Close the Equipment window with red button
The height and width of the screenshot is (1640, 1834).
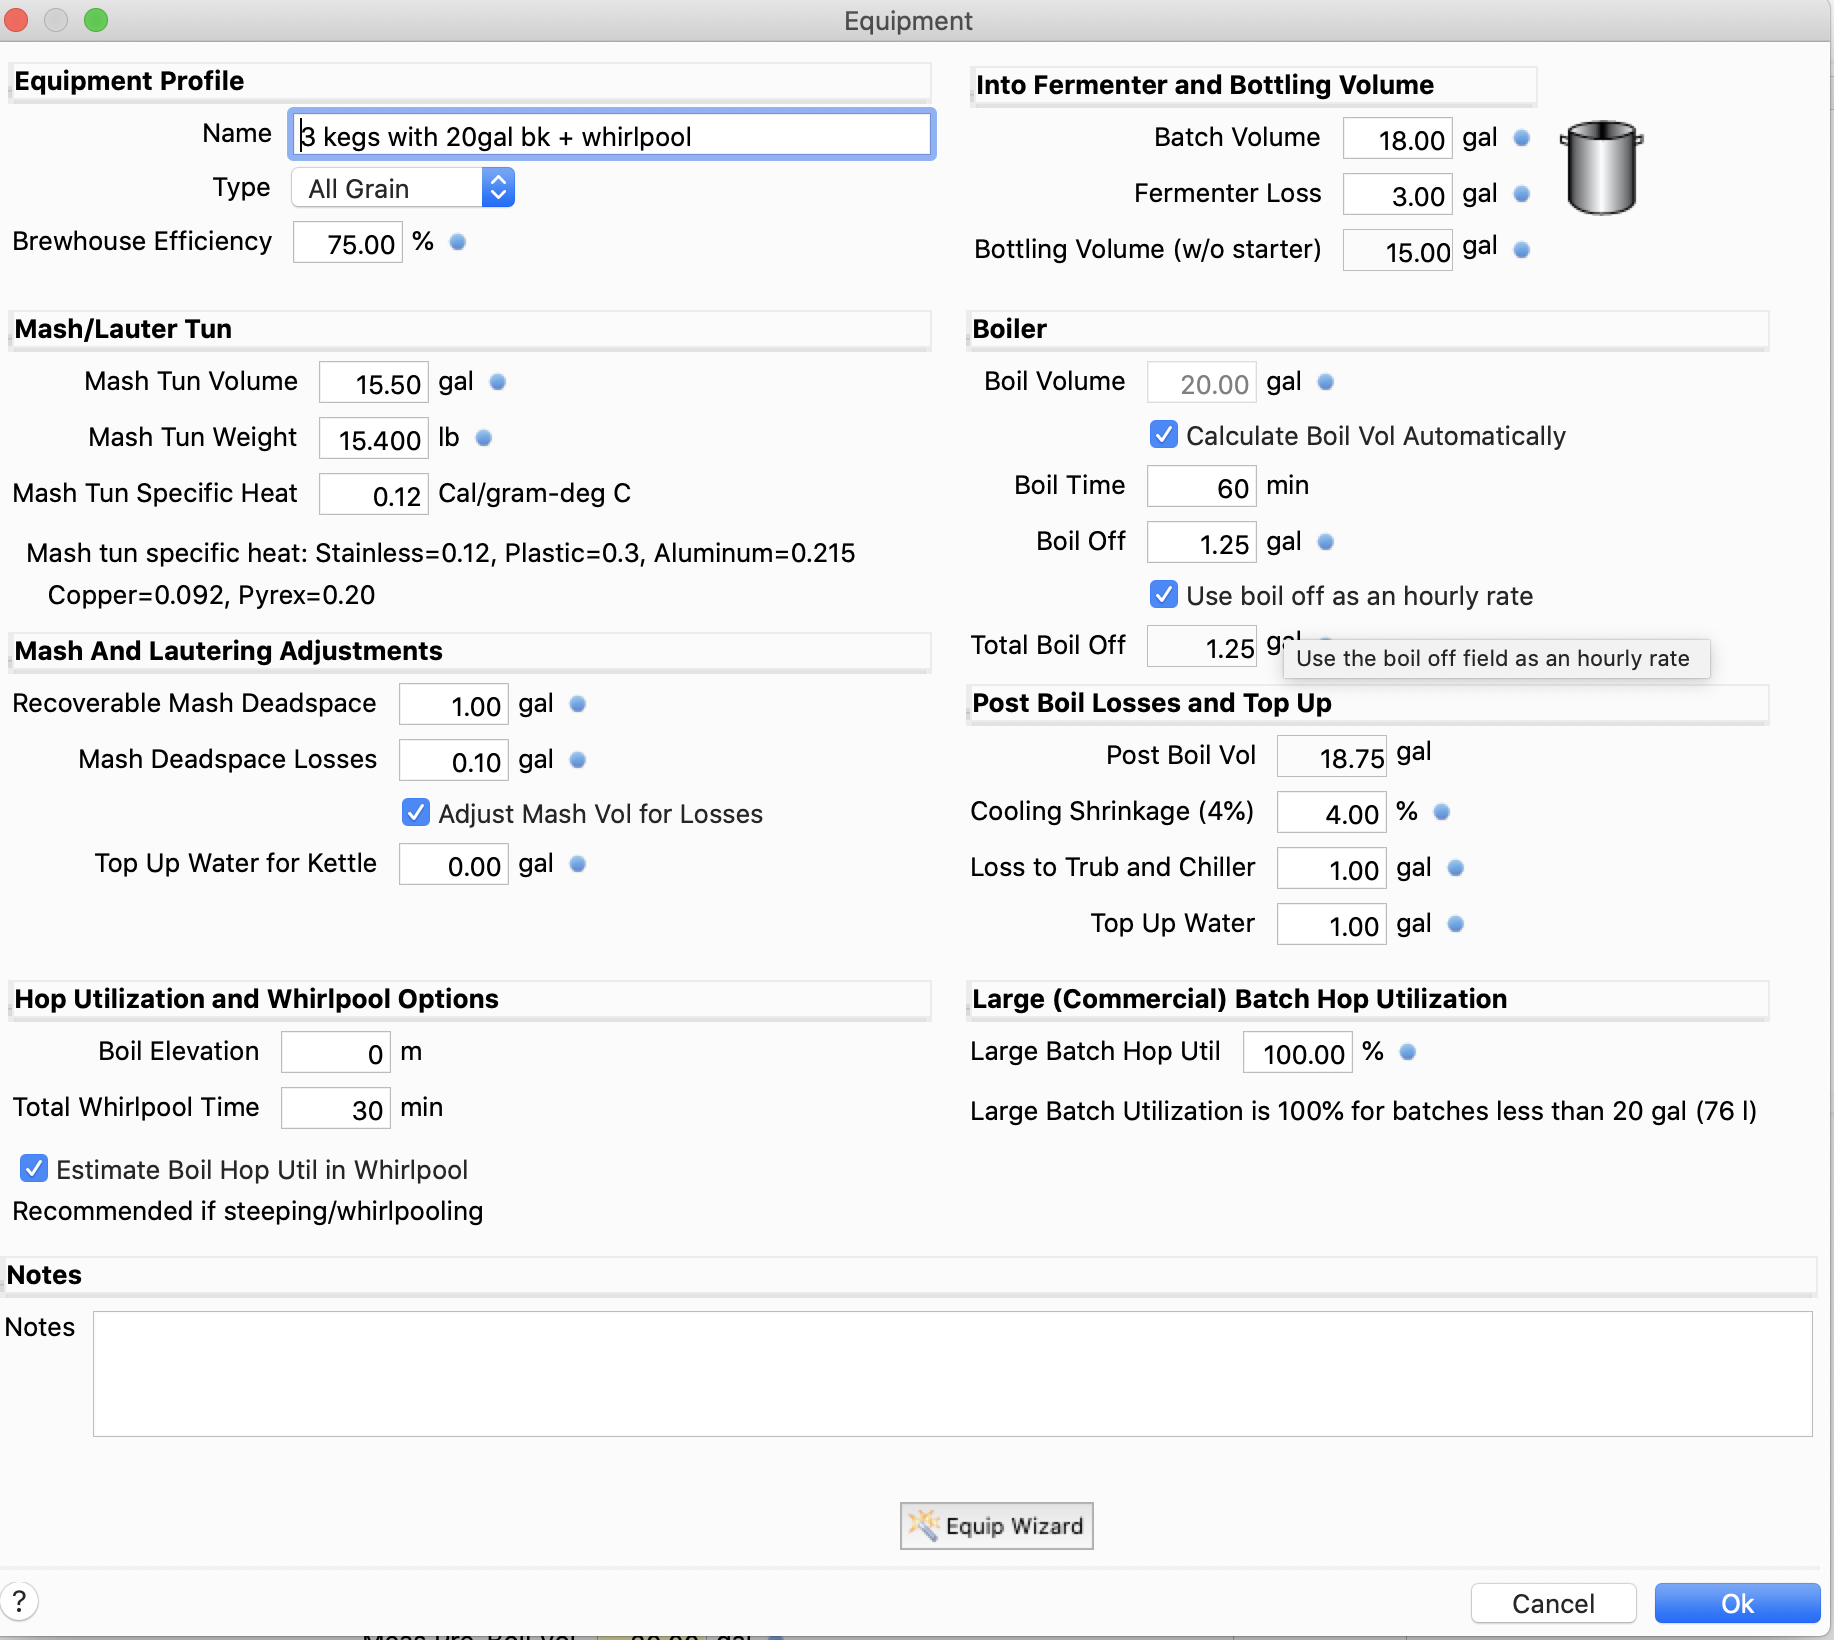coord(16,20)
